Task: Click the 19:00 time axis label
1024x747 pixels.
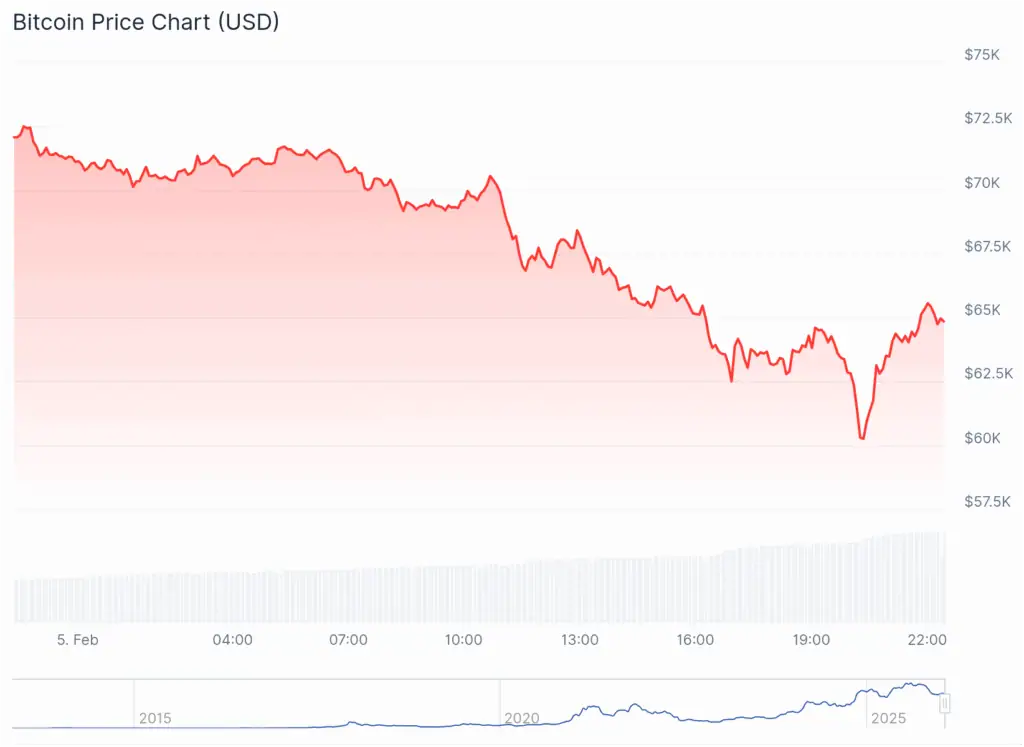Action: [x=811, y=640]
